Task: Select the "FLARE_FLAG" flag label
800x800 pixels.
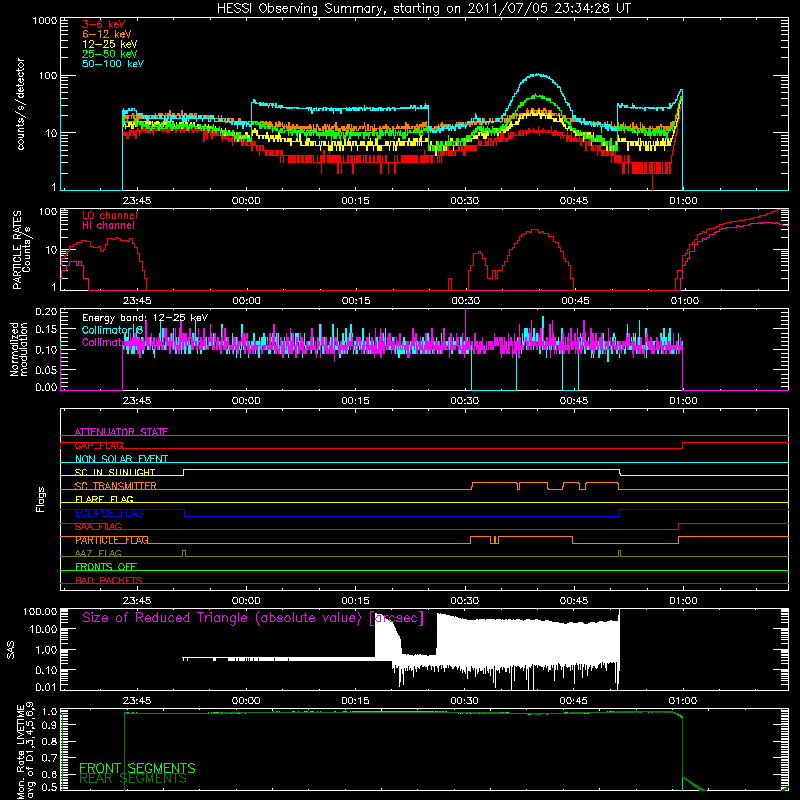Action: click(x=104, y=499)
